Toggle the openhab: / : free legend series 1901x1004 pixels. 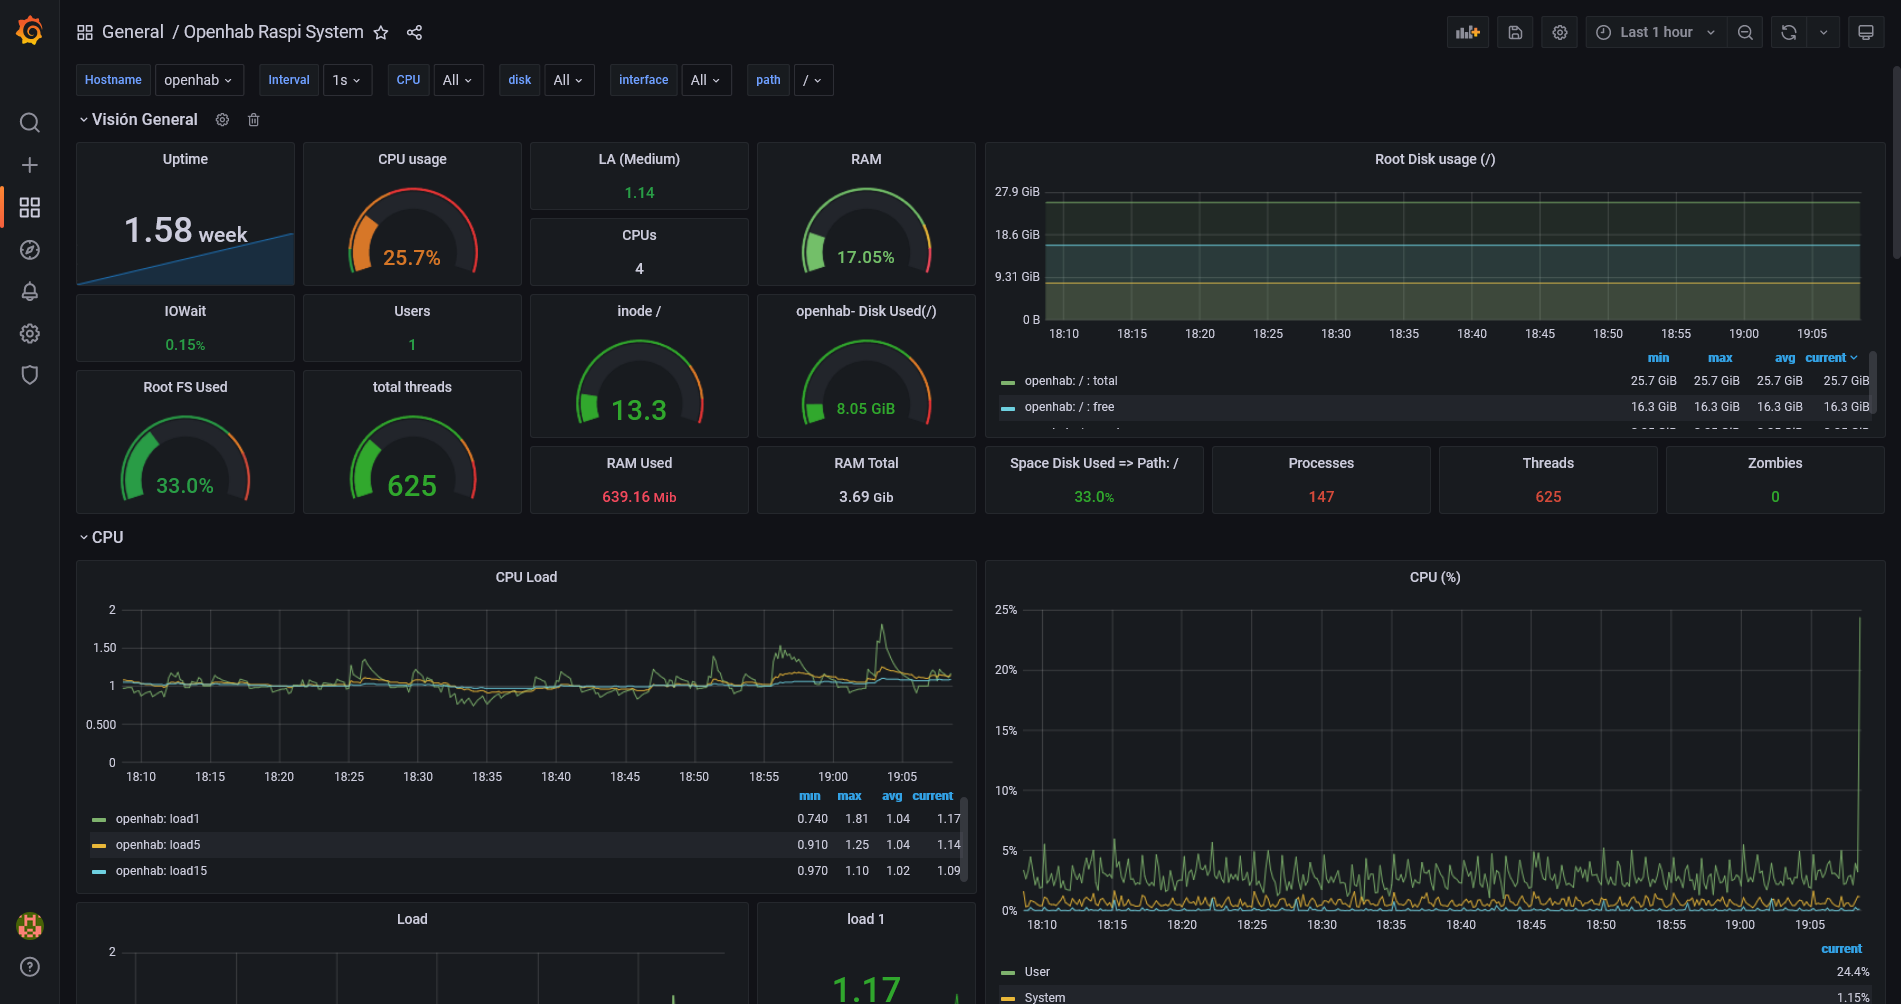pos(1069,407)
